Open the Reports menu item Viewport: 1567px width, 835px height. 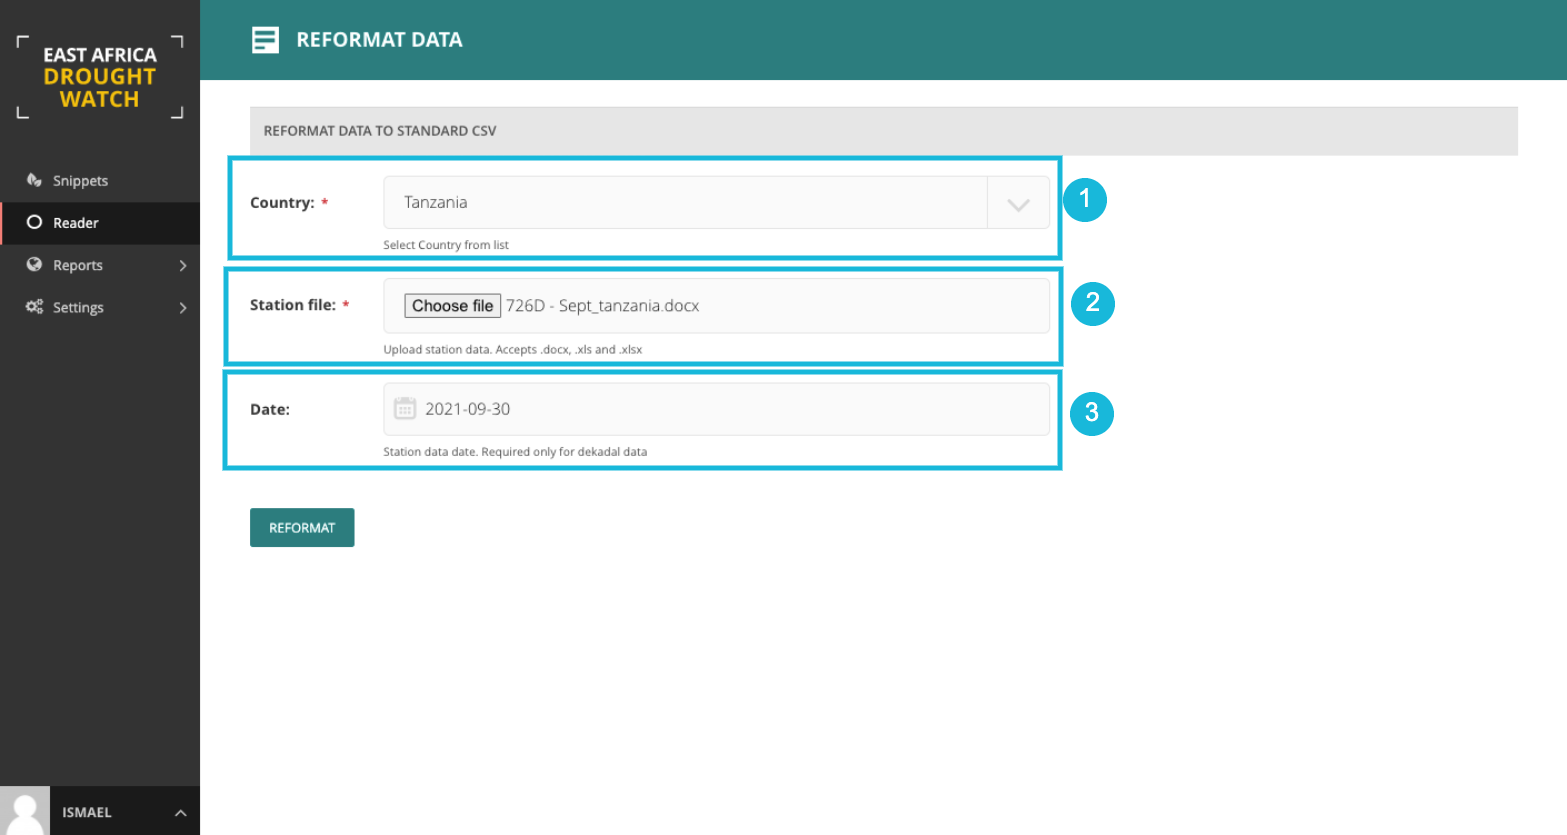coord(100,265)
